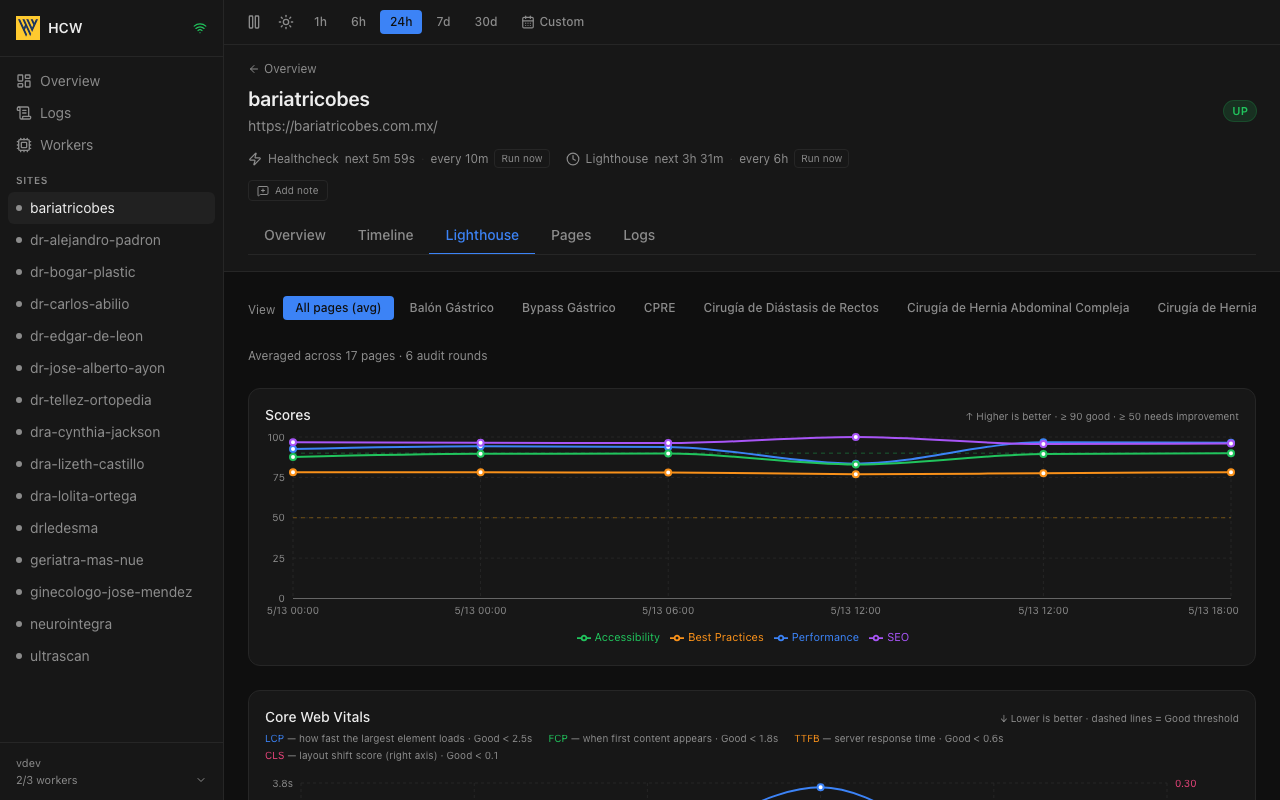Run the Lighthouse audit now
This screenshot has width=1280, height=800.
[822, 159]
